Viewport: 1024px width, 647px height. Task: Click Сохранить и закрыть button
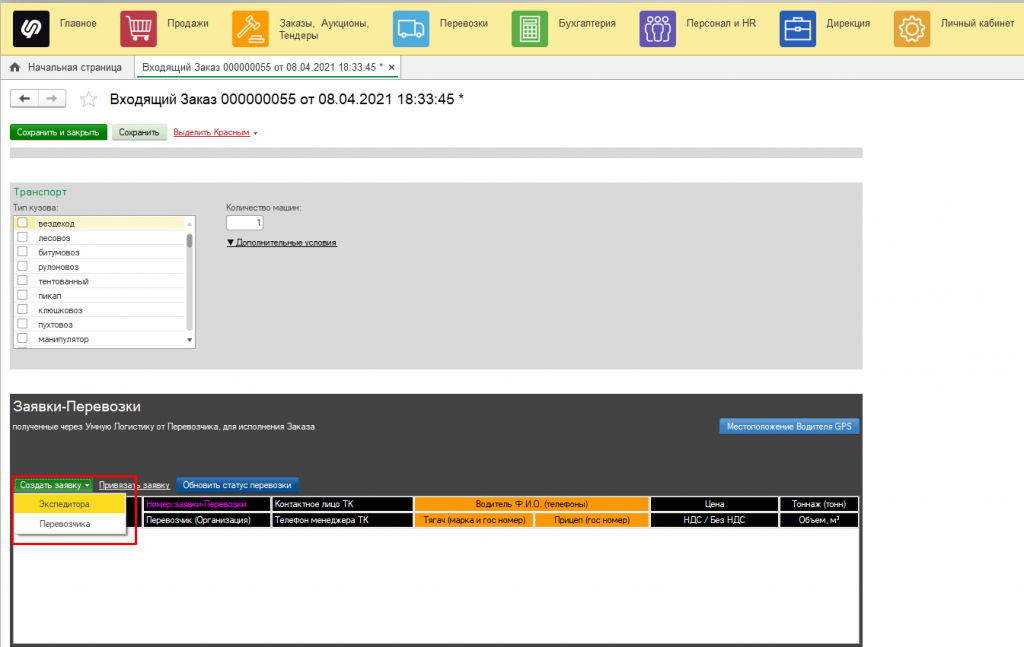(x=58, y=133)
